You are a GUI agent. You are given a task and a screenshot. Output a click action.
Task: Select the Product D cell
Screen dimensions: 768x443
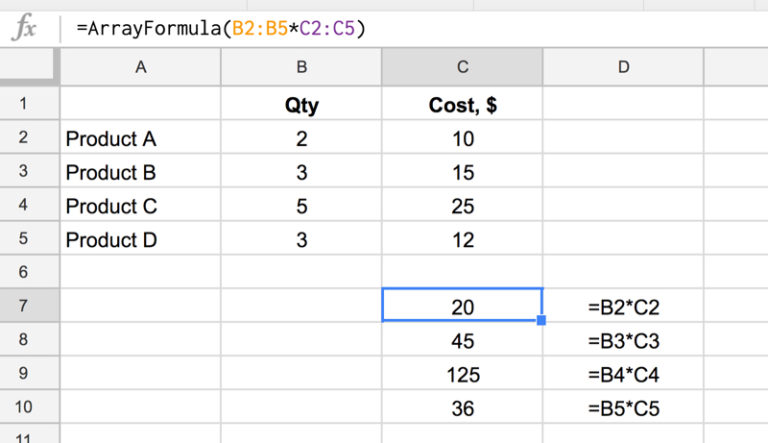[x=140, y=240]
